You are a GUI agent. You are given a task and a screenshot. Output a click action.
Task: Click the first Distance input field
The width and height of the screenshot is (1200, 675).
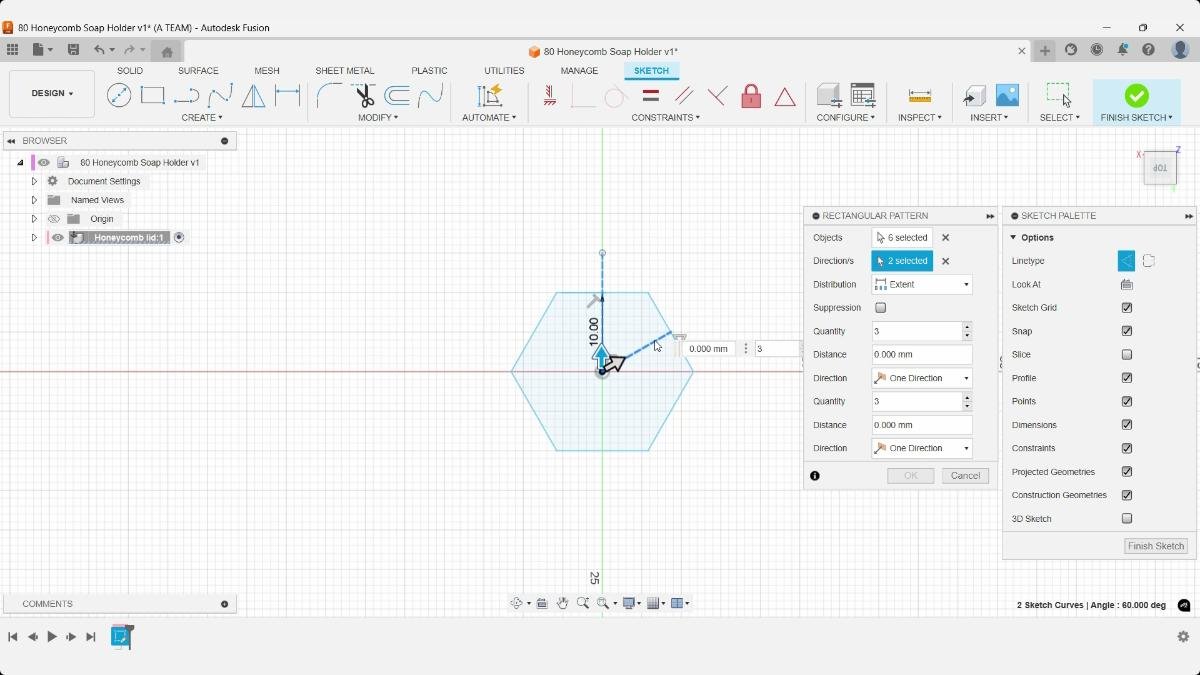(922, 355)
